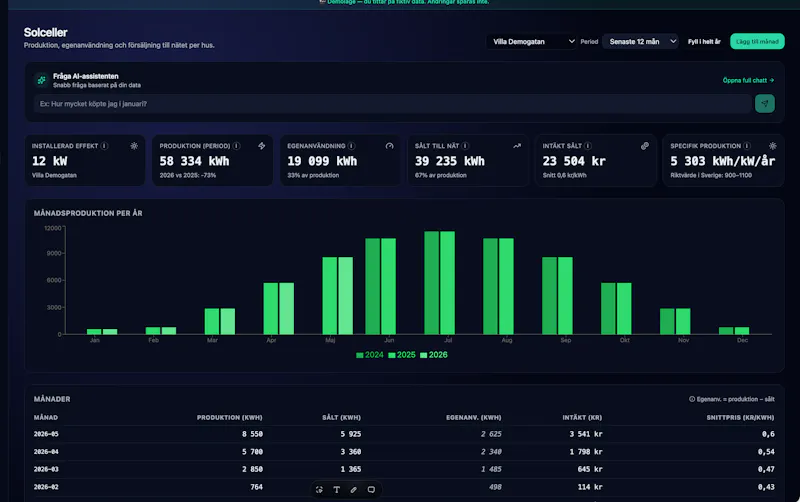800x502 pixels.
Task: Click the trend arrow icon in Sålt till nät card
Action: click(517, 146)
